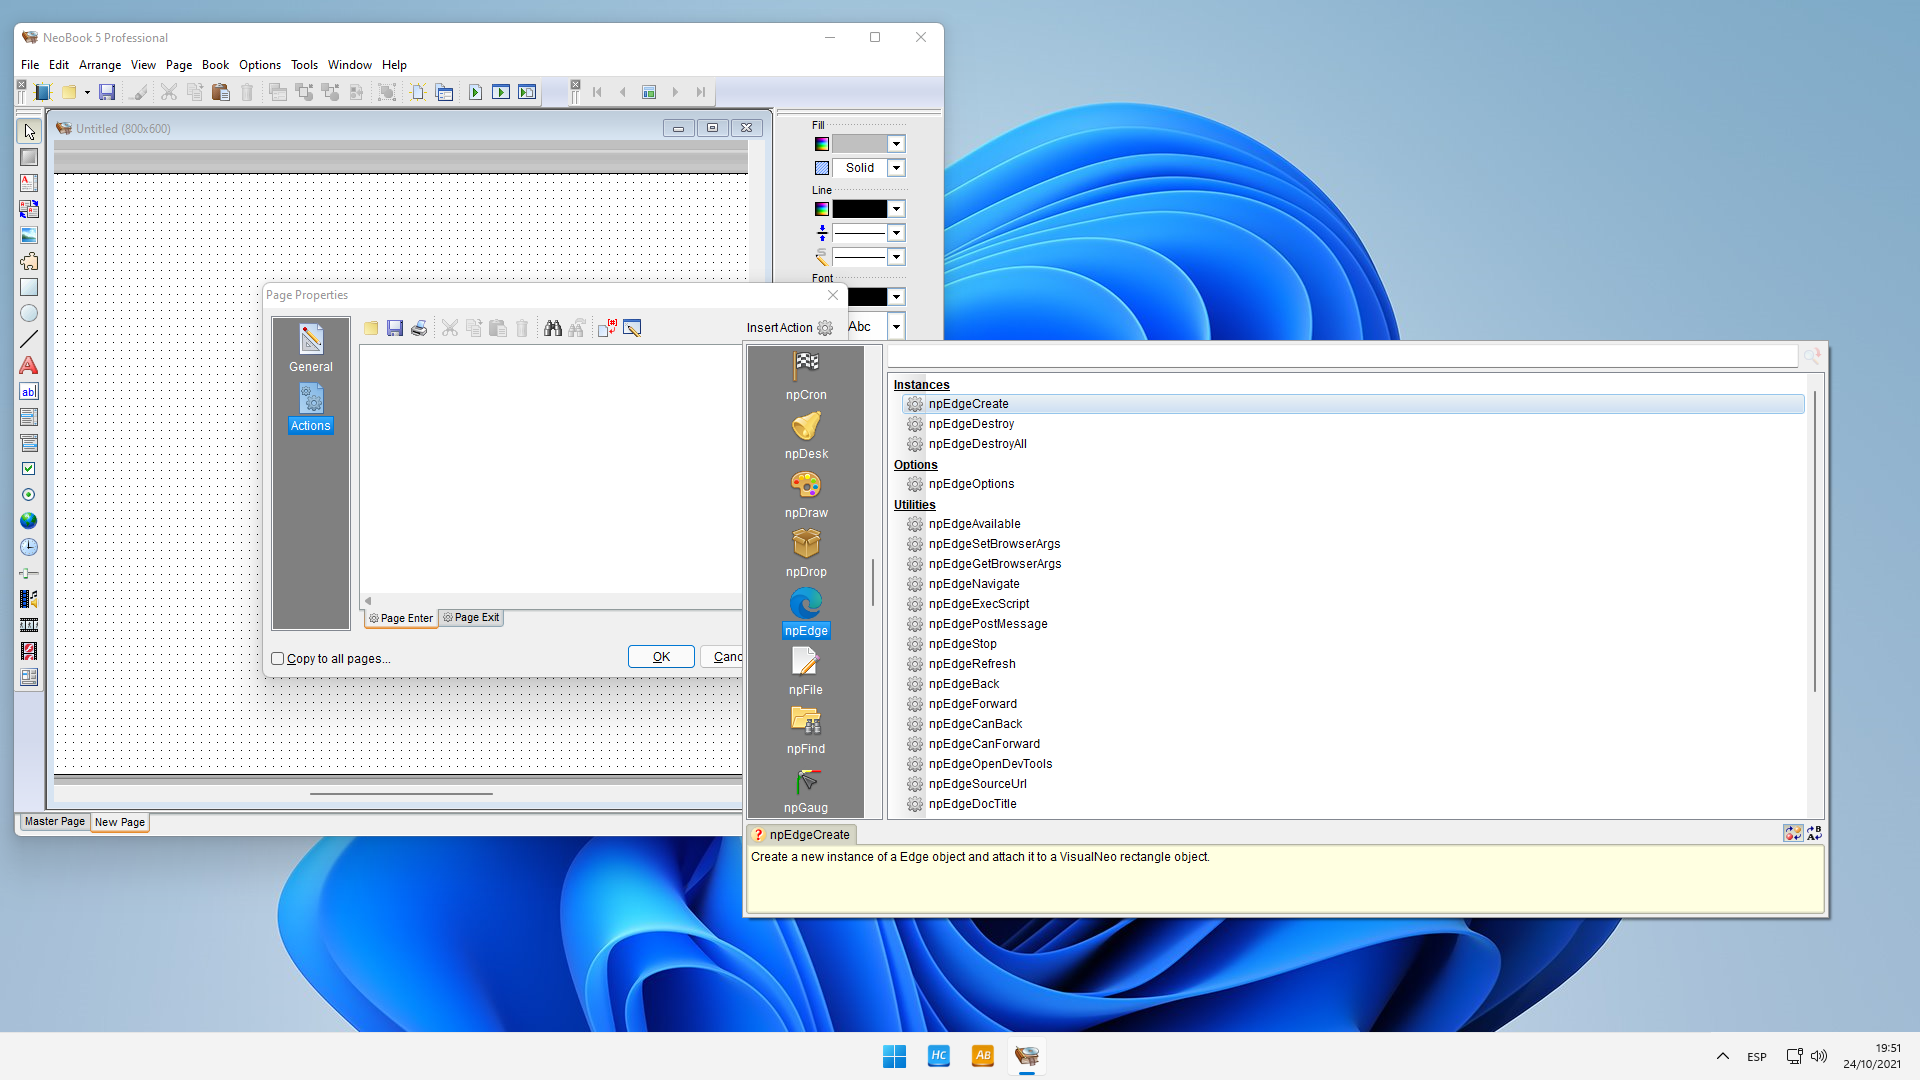This screenshot has height=1080, width=1920.
Task: Select the pointer tool in NeoBook toolbox
Action: pyautogui.click(x=29, y=131)
